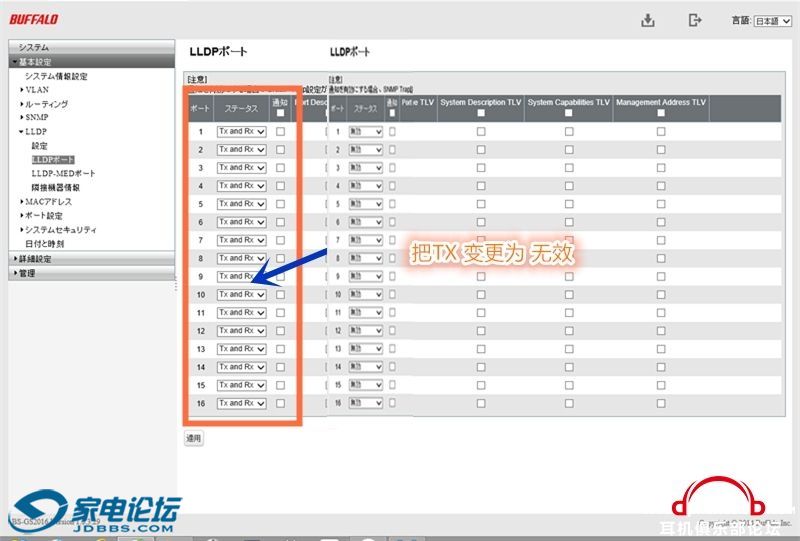Check Management Address TLV header checkbox
Screen dimensions: 800x541
661,113
